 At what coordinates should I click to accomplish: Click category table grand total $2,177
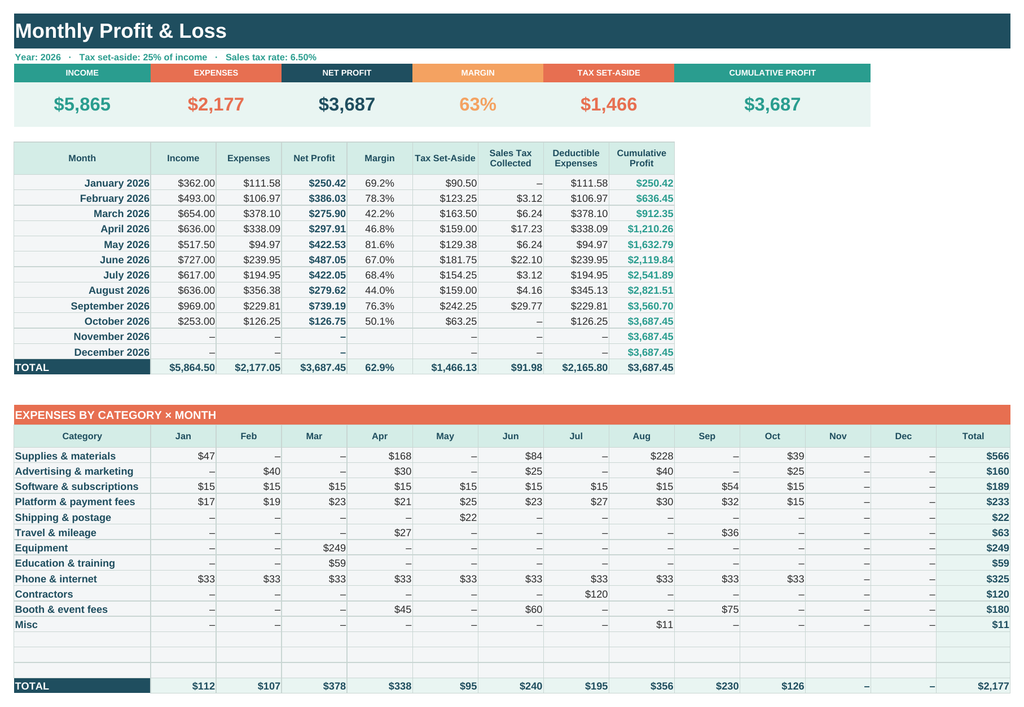pyautogui.click(x=973, y=685)
